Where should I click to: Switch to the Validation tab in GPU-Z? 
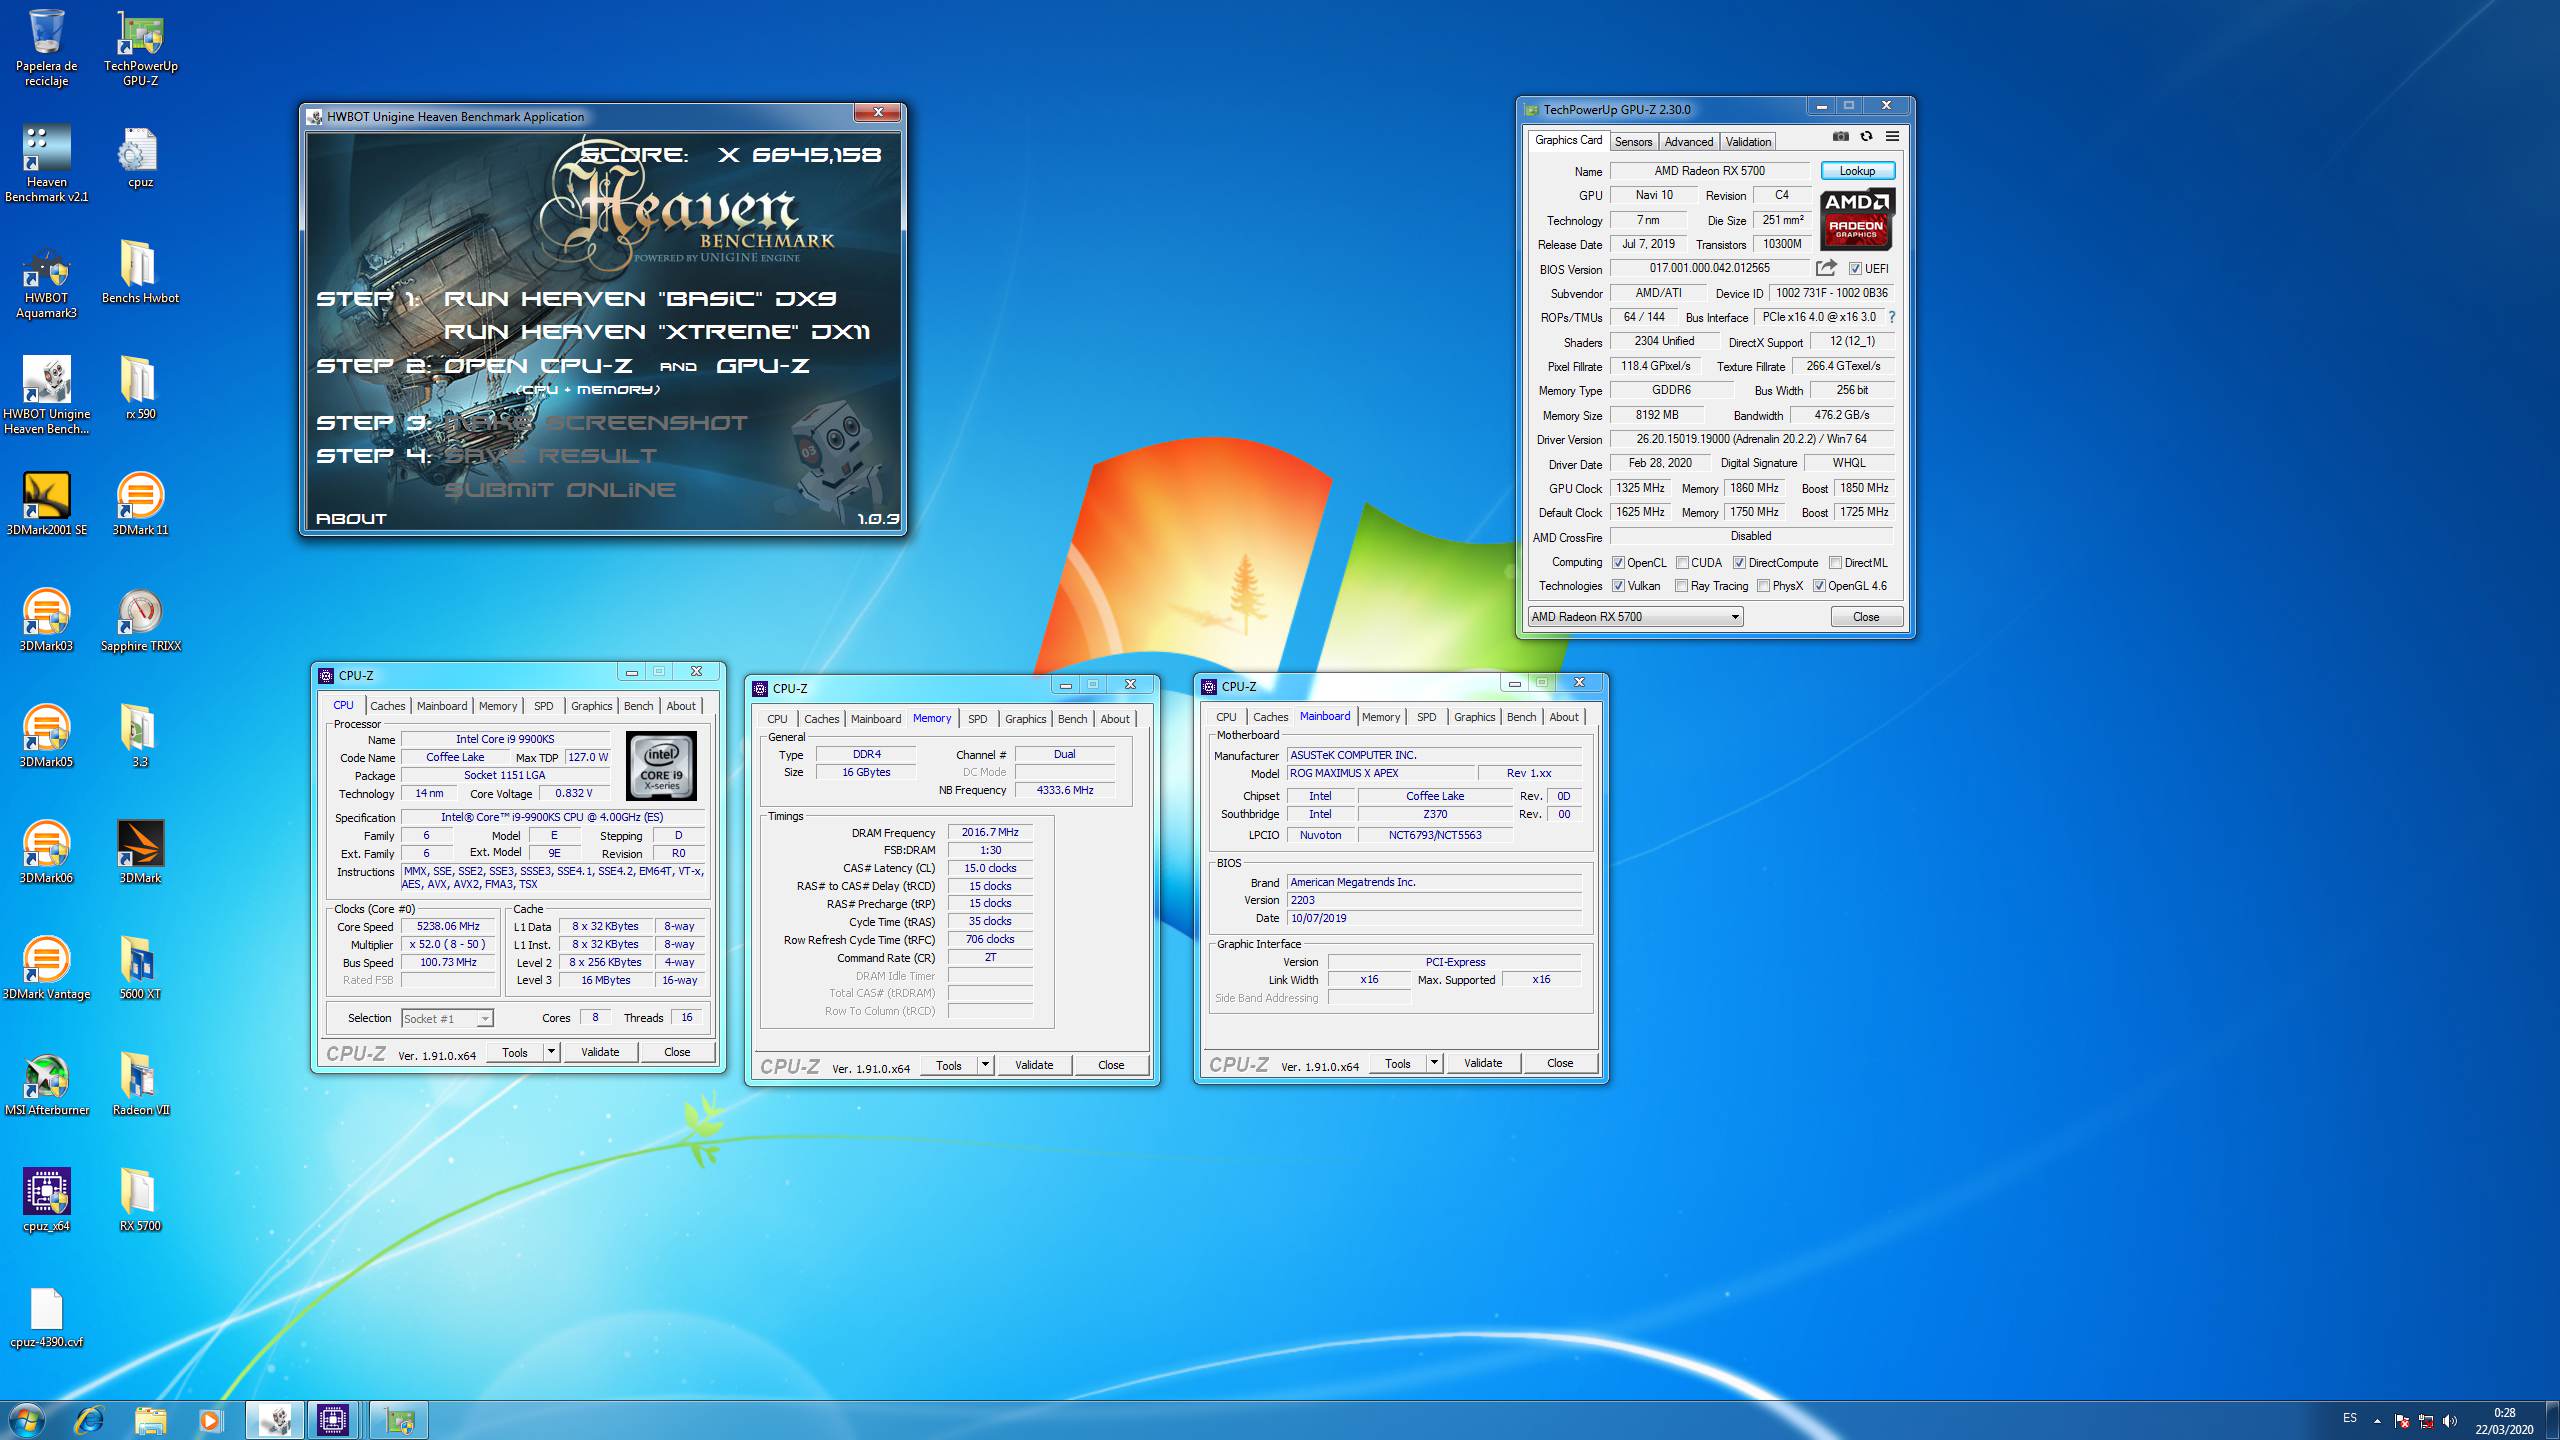point(1748,142)
